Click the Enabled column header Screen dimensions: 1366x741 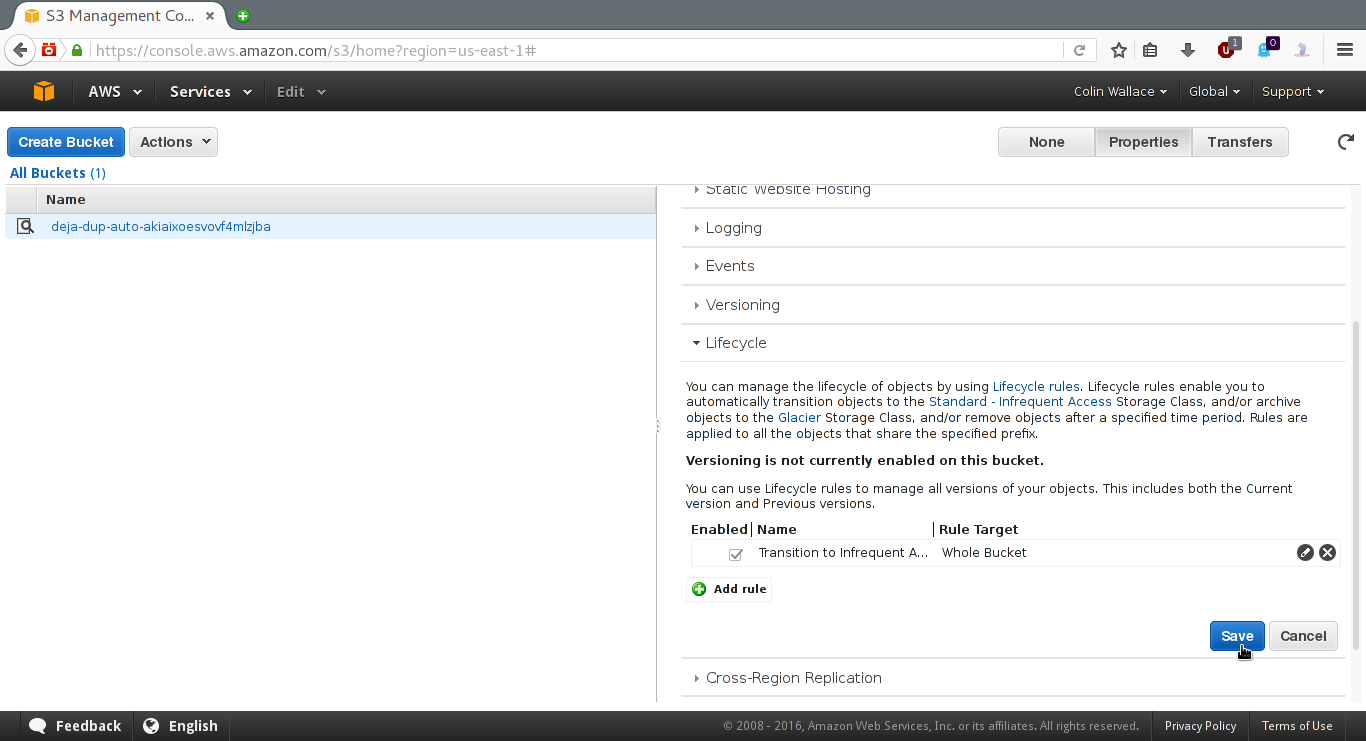(x=719, y=529)
